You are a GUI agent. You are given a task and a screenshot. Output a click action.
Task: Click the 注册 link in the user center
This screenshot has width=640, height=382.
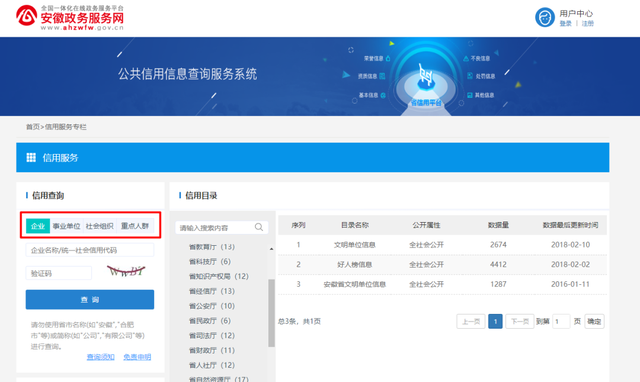tap(588, 24)
